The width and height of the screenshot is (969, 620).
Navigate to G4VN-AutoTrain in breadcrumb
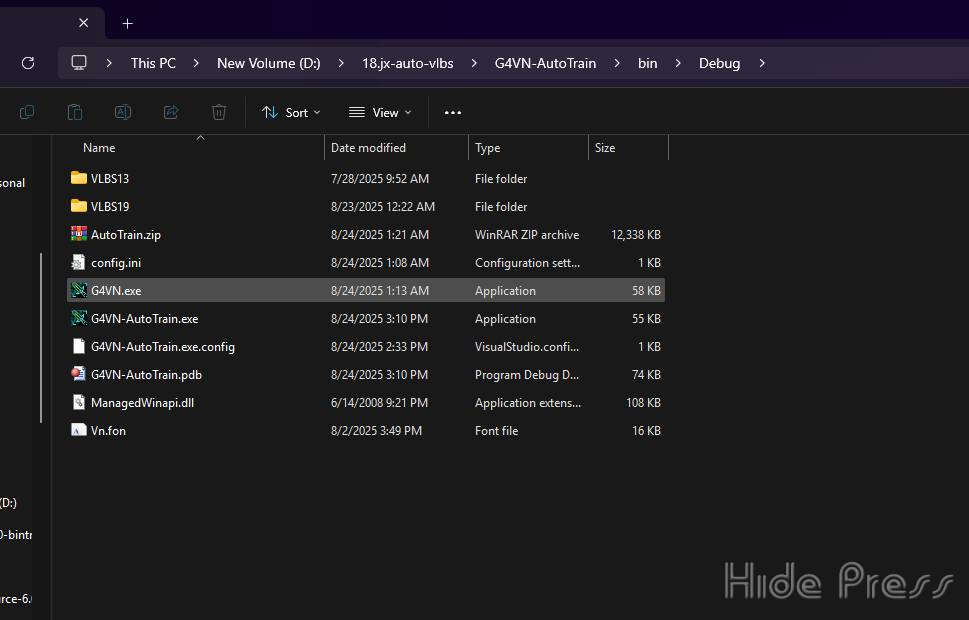click(545, 63)
